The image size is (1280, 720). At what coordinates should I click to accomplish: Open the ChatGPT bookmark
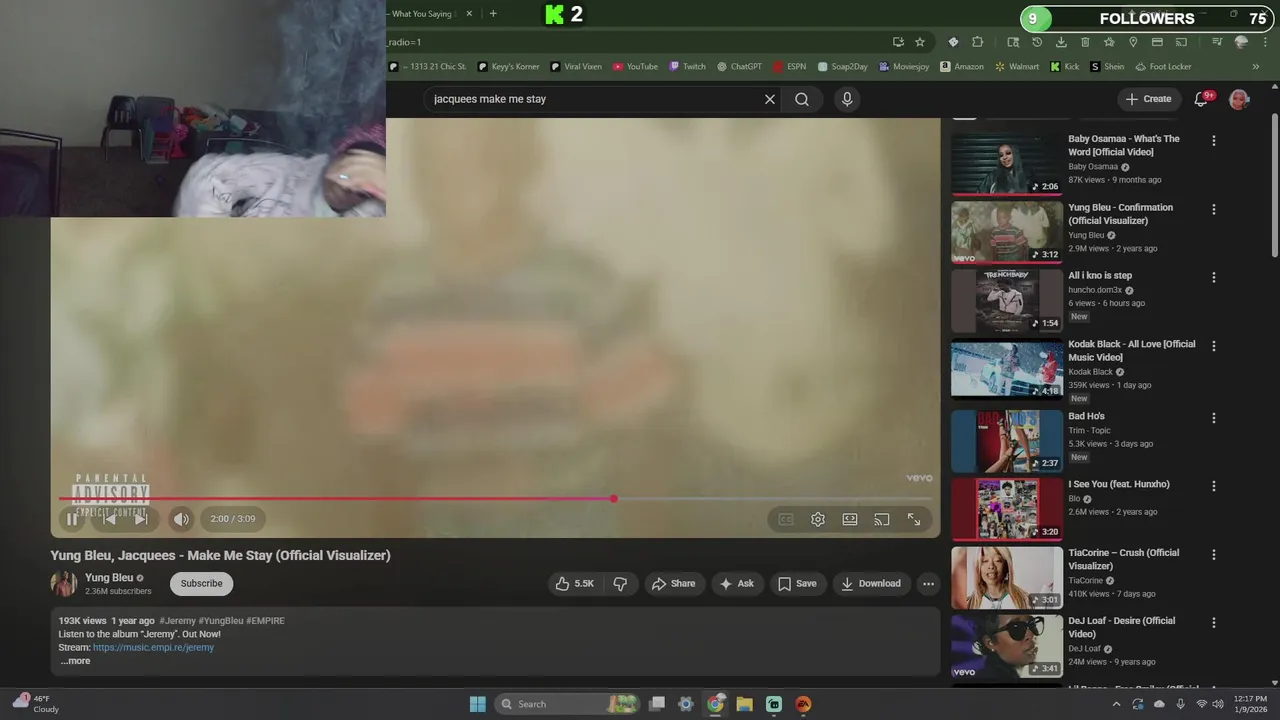(739, 67)
